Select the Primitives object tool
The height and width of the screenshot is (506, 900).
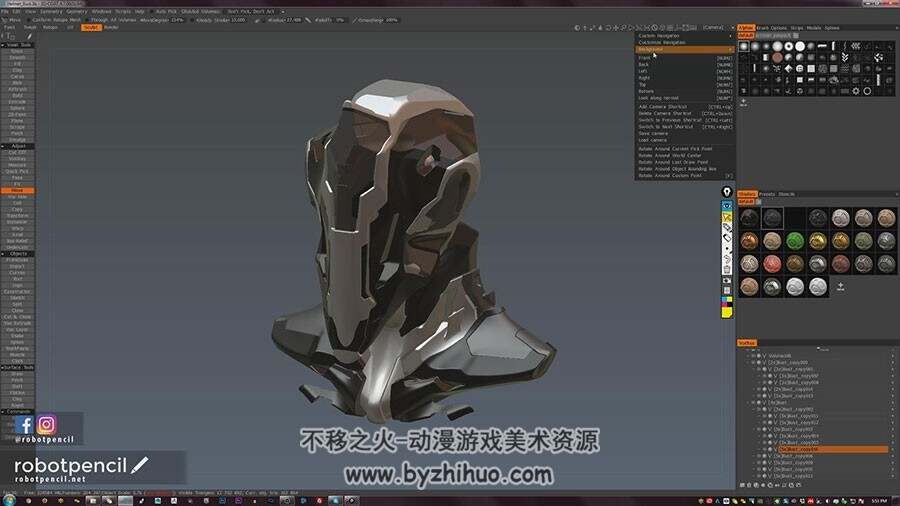18,260
